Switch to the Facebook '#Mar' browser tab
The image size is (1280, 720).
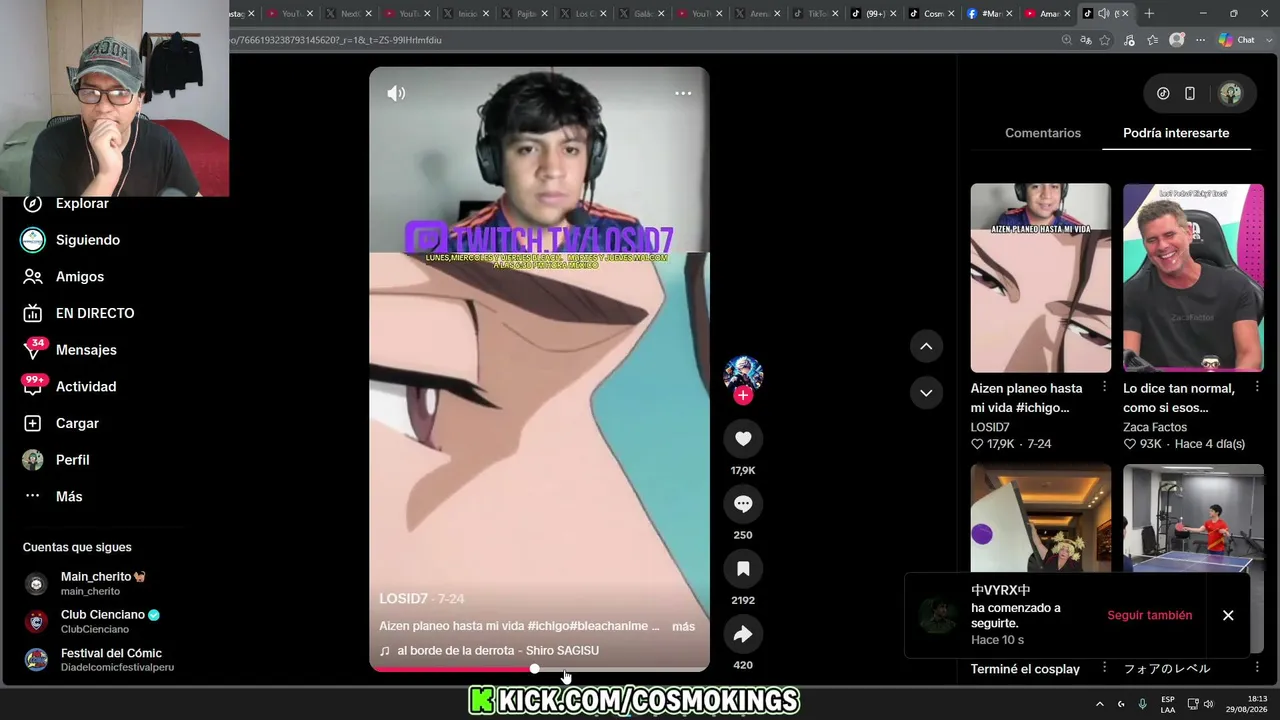pos(990,13)
